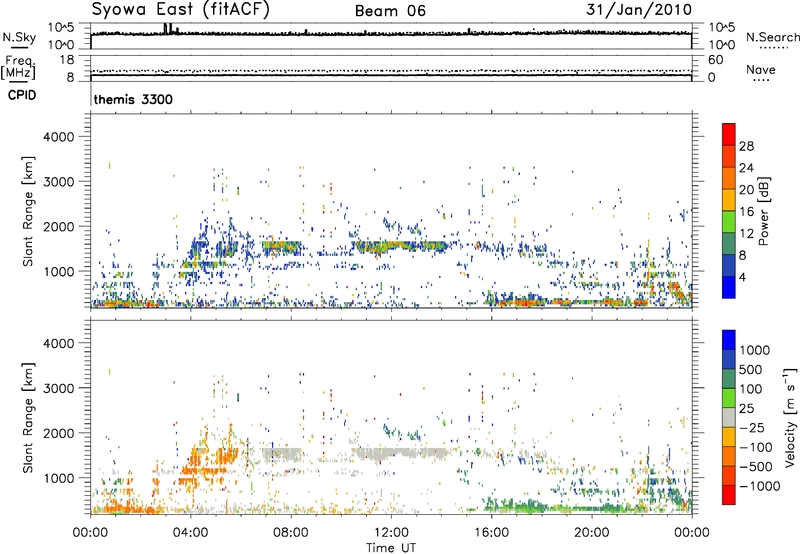This screenshot has width=800, height=554.
Task: Click the '24' power colorbar label
Action: click(746, 168)
